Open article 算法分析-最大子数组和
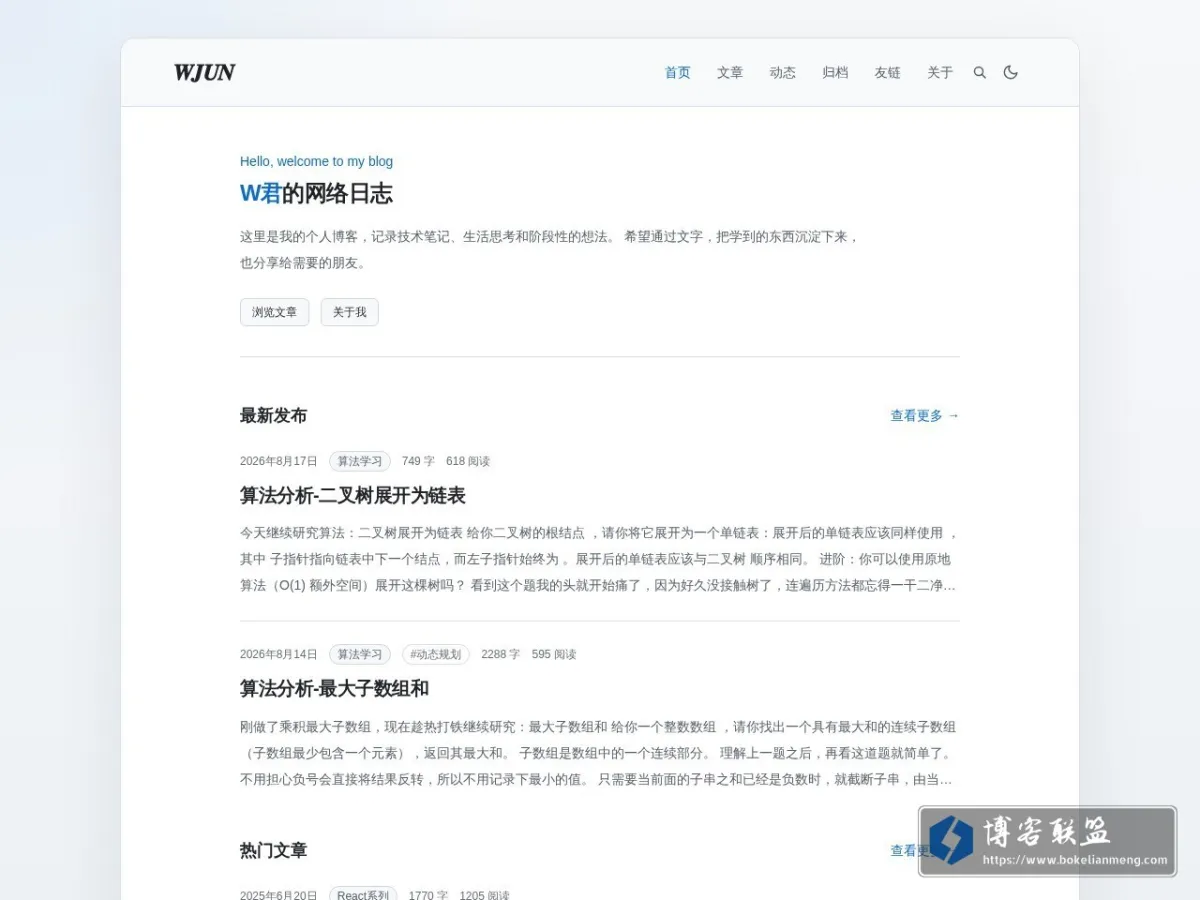 [x=334, y=688]
